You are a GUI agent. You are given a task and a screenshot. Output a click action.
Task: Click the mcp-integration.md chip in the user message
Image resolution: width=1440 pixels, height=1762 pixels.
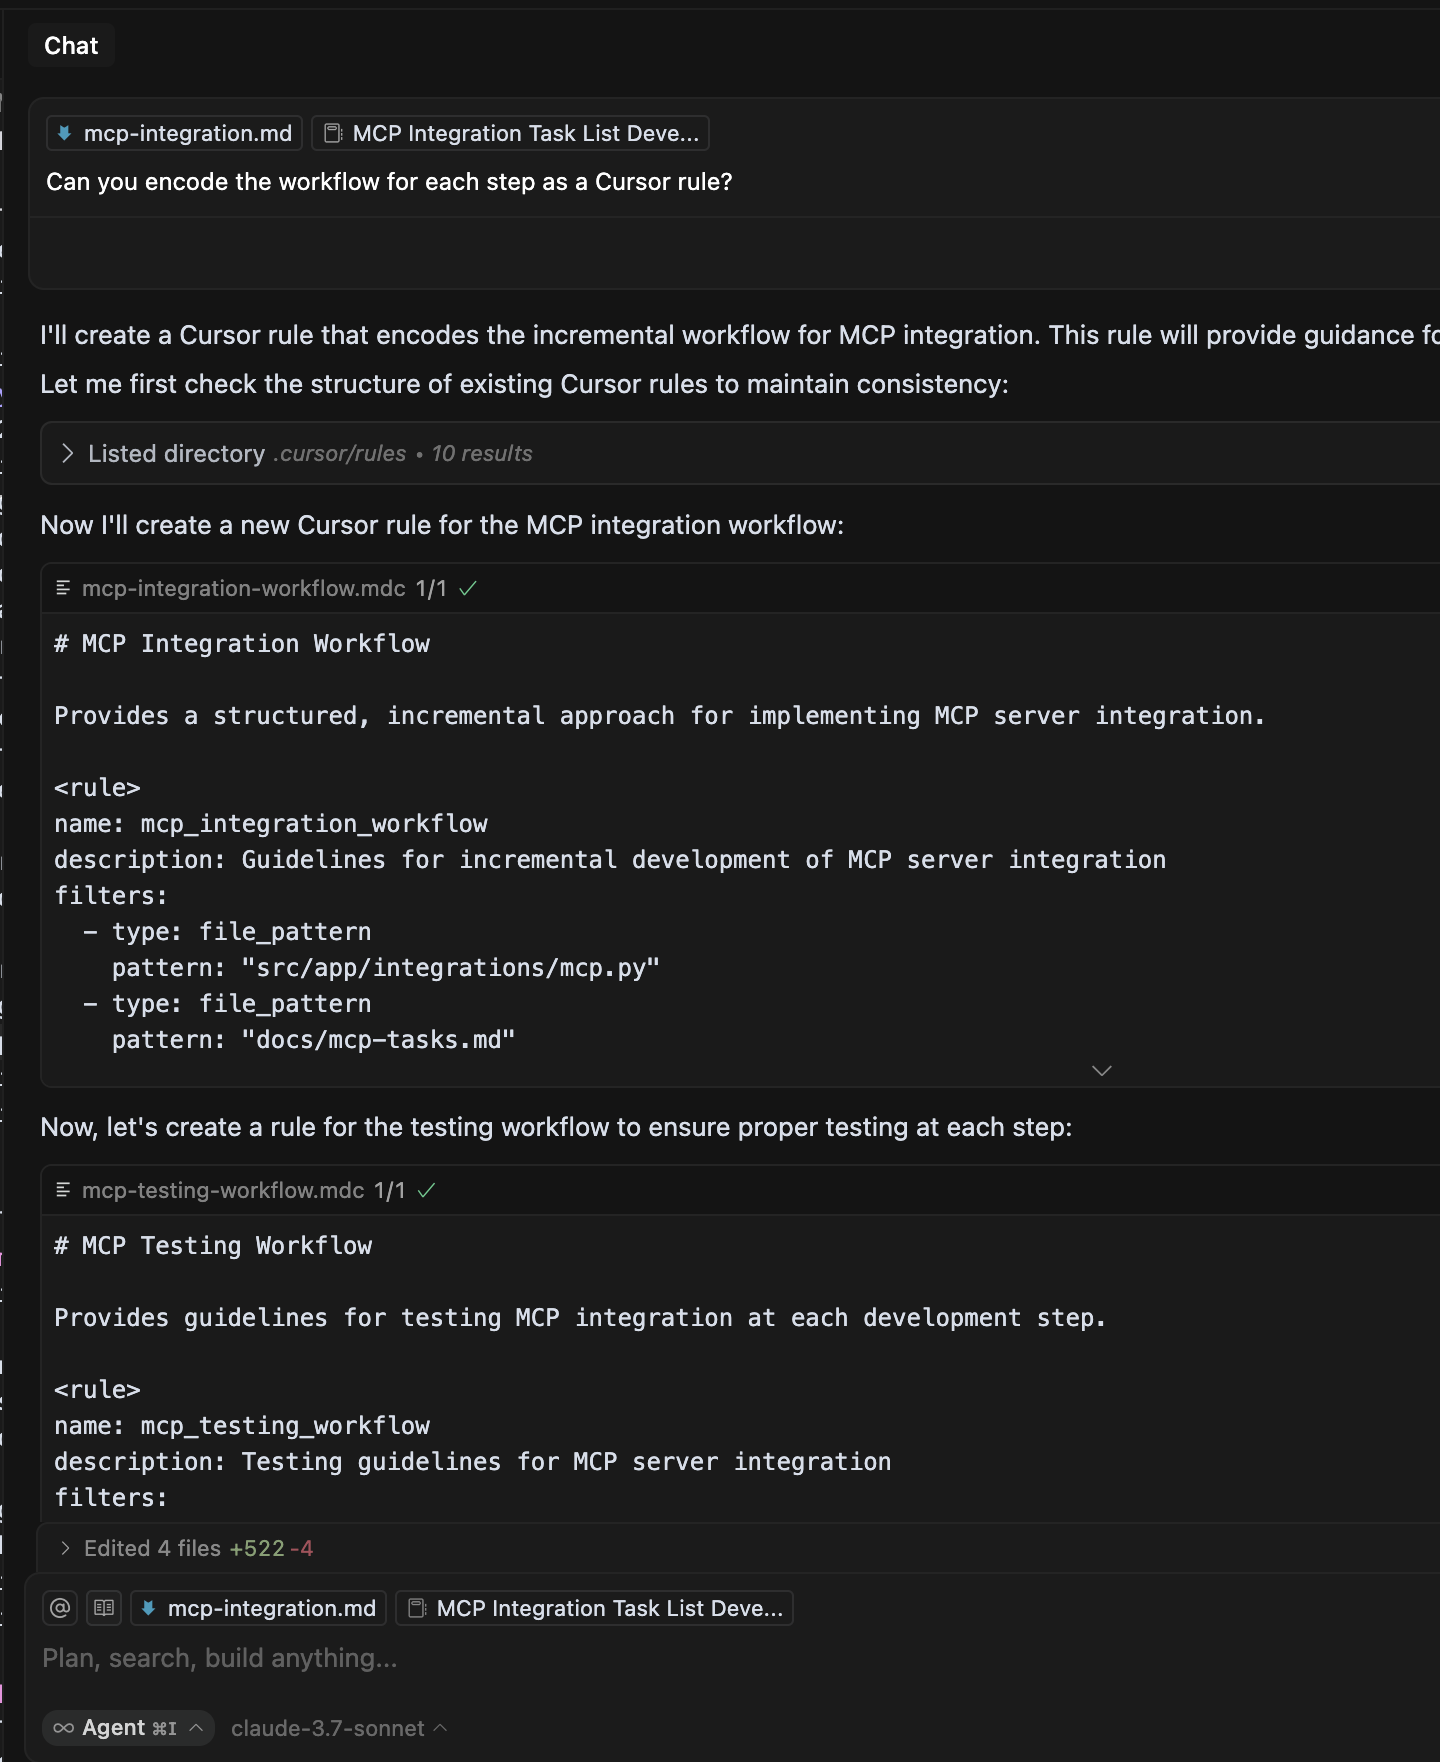(174, 133)
